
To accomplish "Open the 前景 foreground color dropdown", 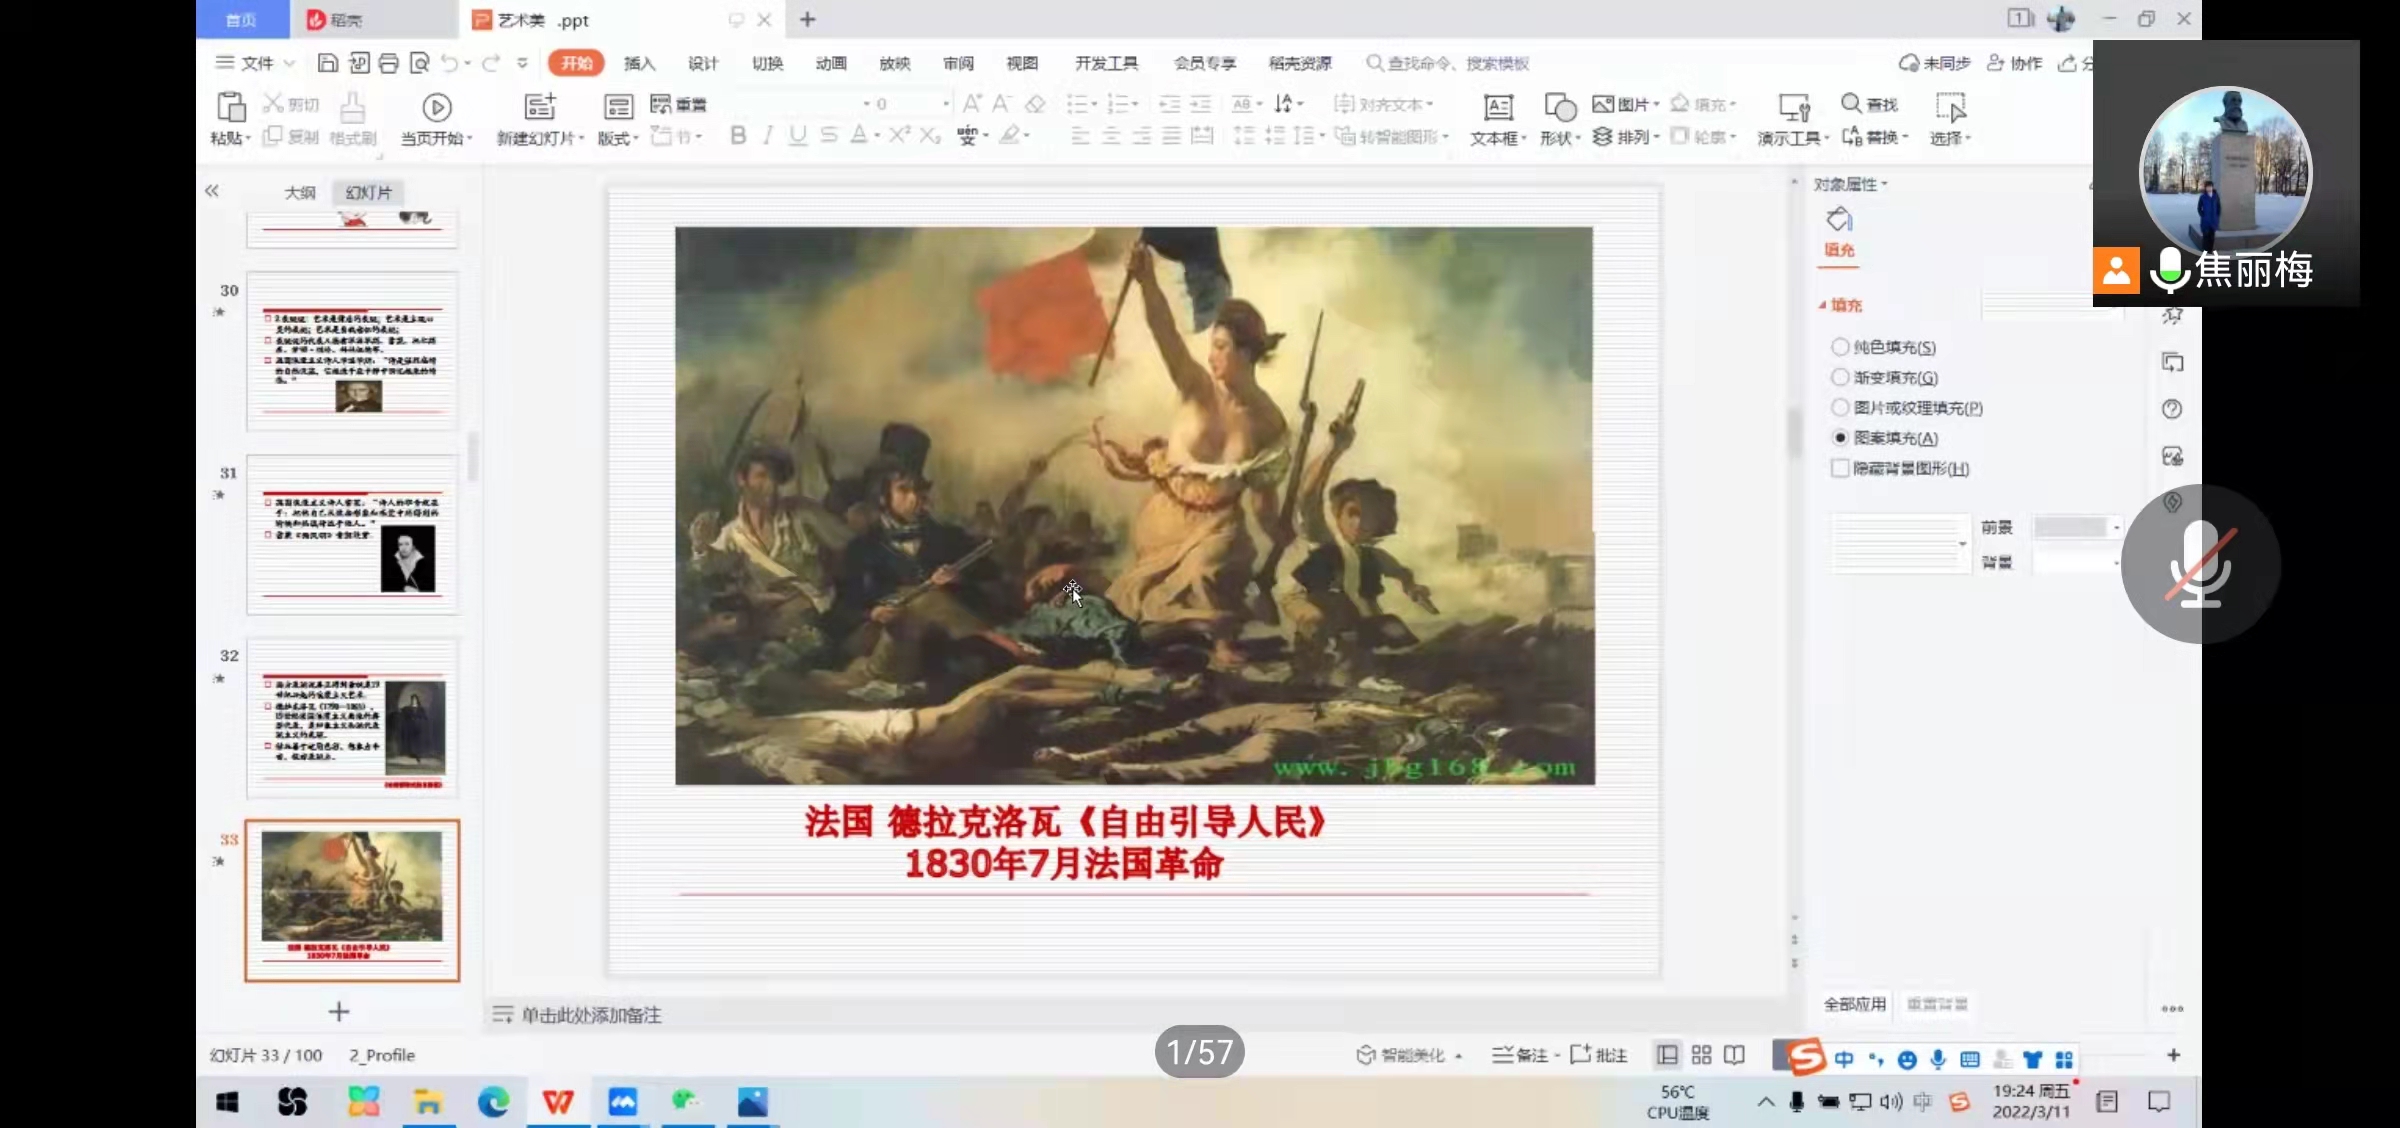I will coord(2116,527).
